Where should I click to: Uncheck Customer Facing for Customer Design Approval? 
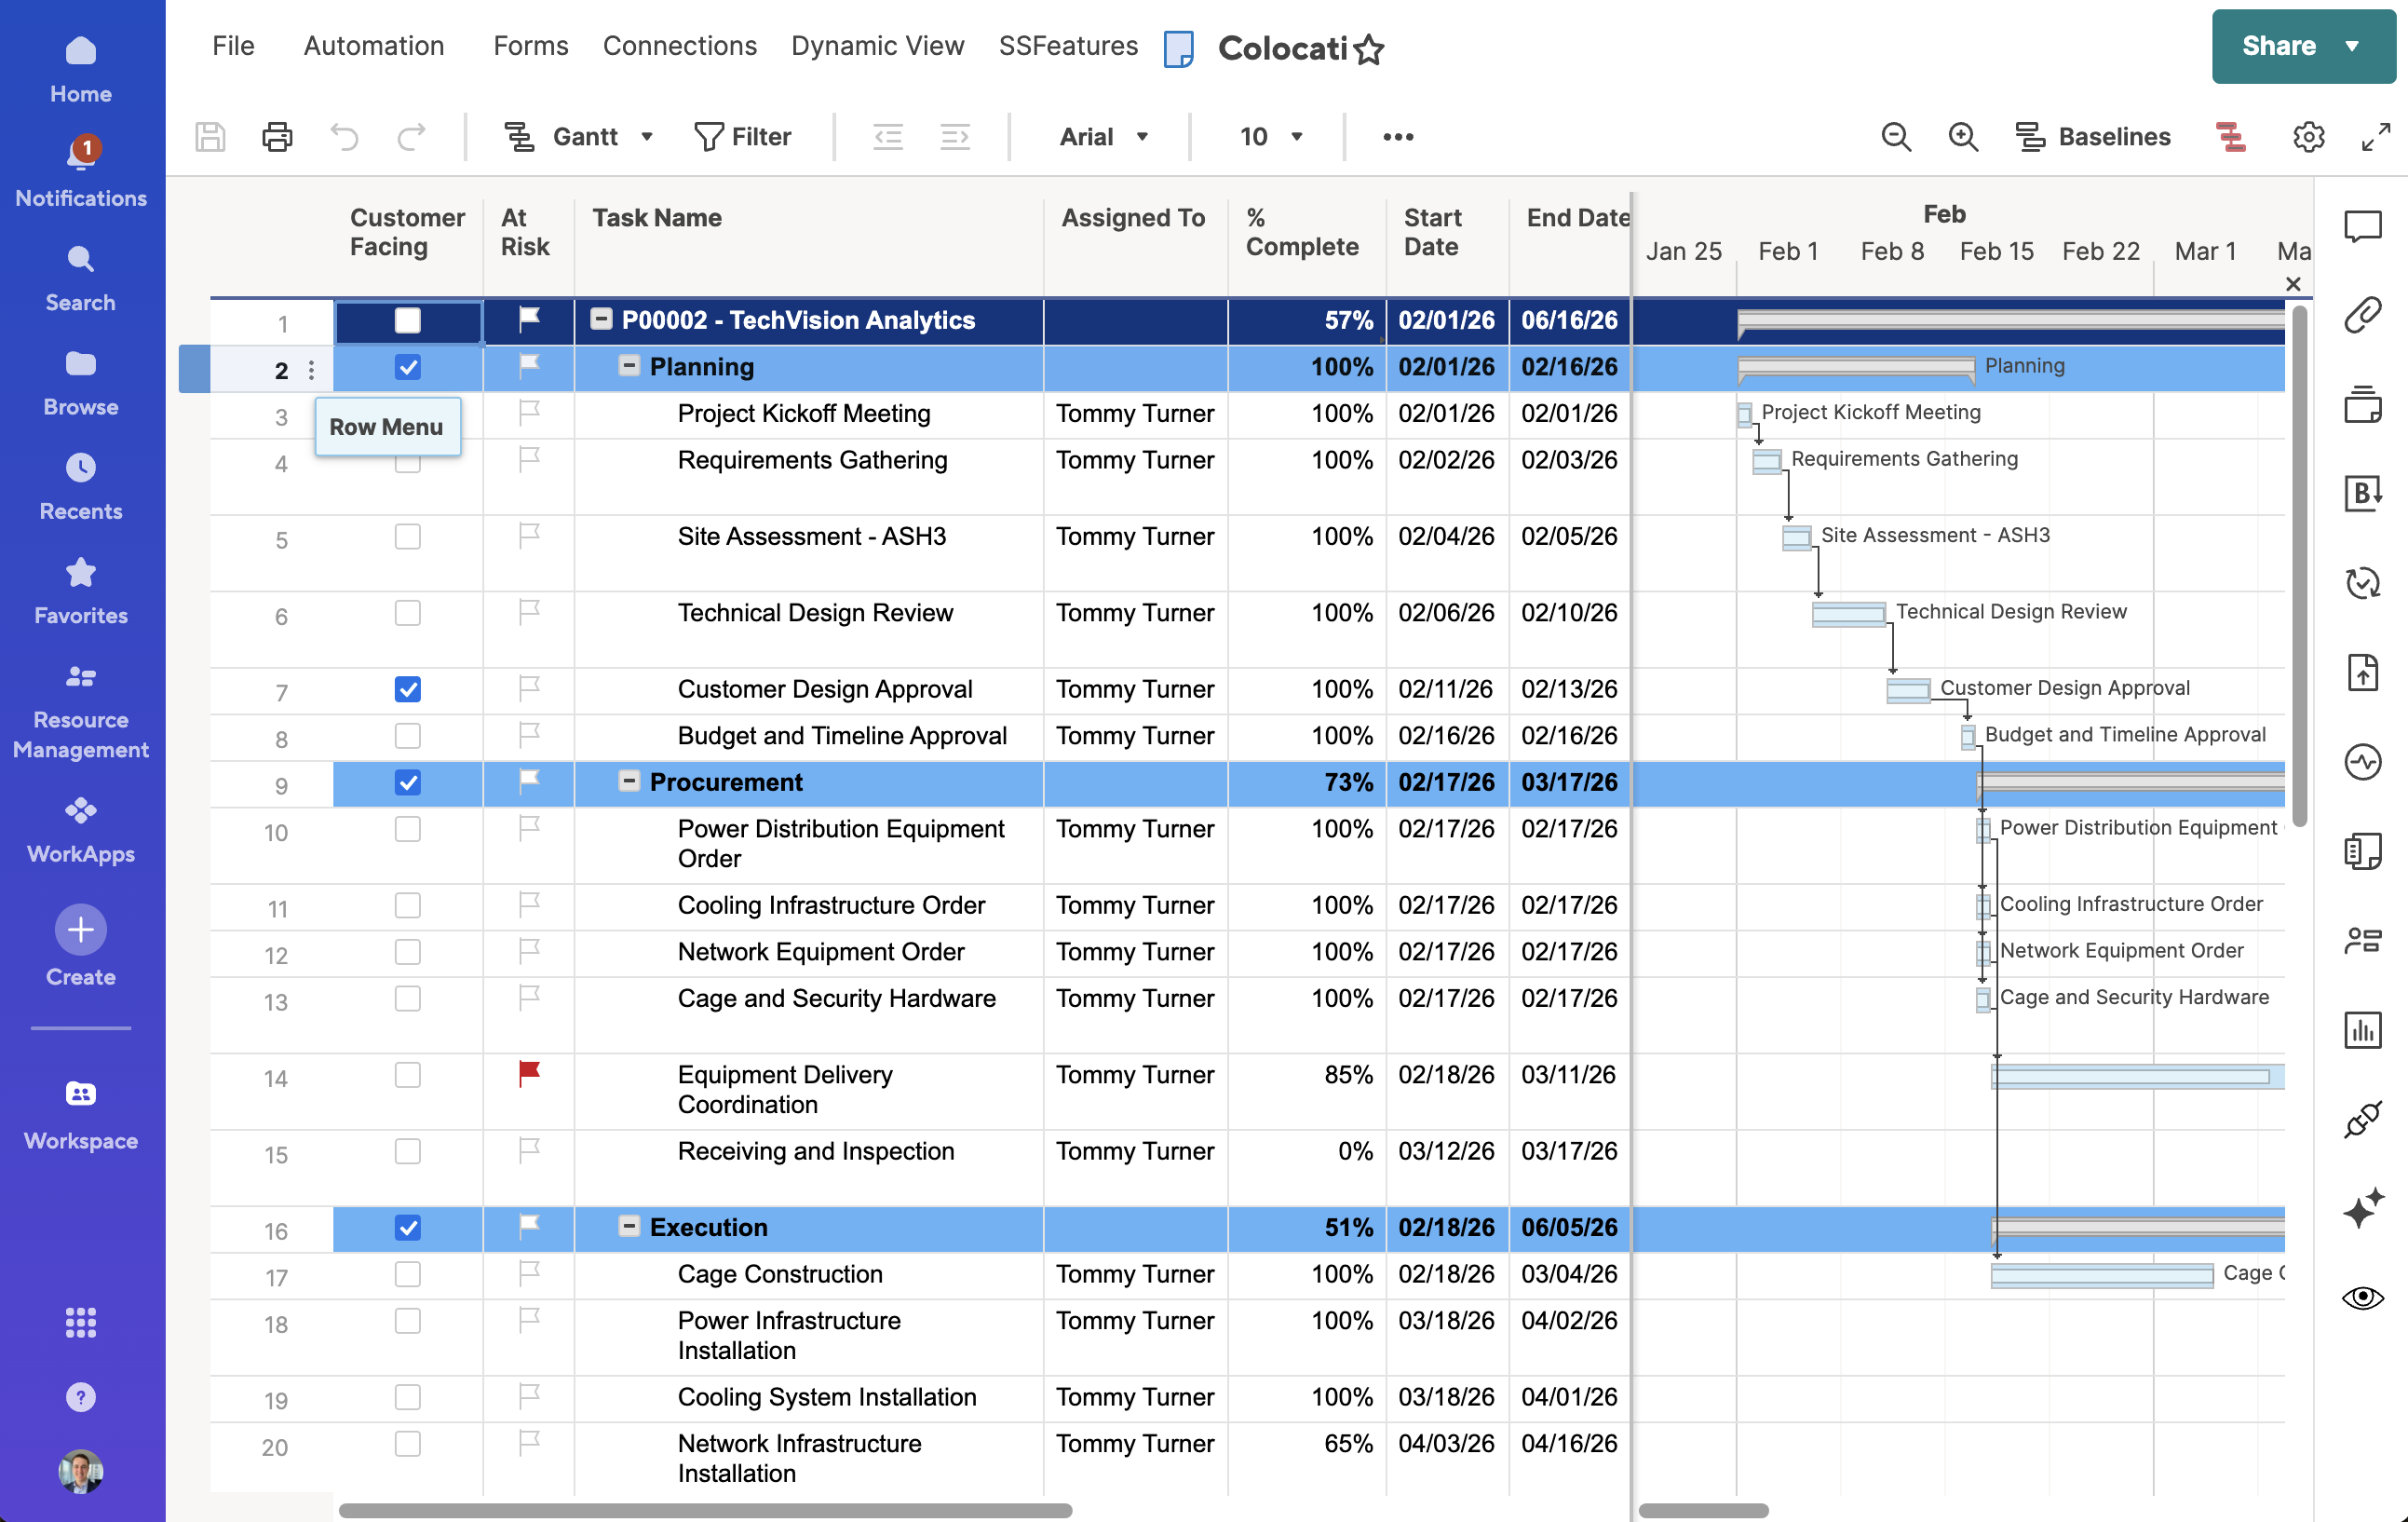[x=407, y=689]
